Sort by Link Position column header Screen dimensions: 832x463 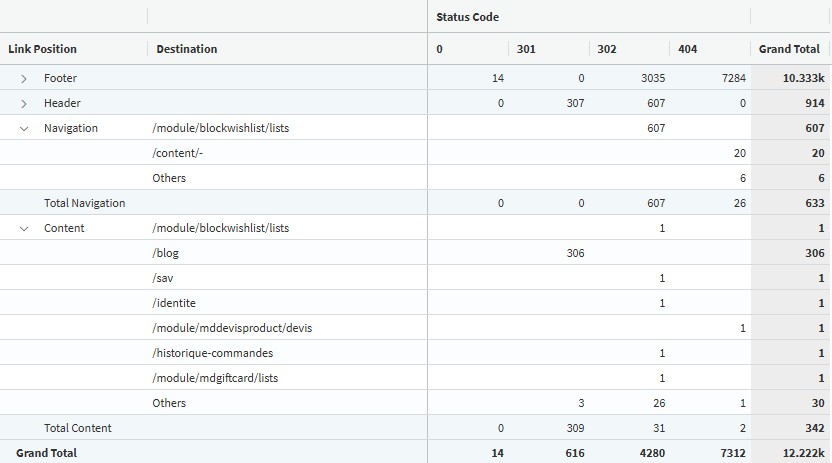pyautogui.click(x=42, y=49)
